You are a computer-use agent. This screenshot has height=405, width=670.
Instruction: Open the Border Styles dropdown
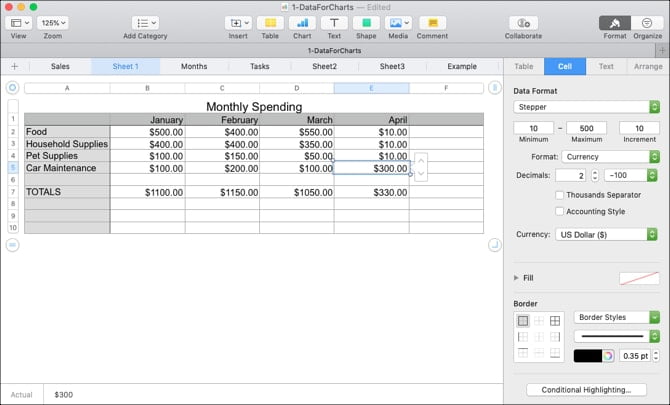coord(617,317)
